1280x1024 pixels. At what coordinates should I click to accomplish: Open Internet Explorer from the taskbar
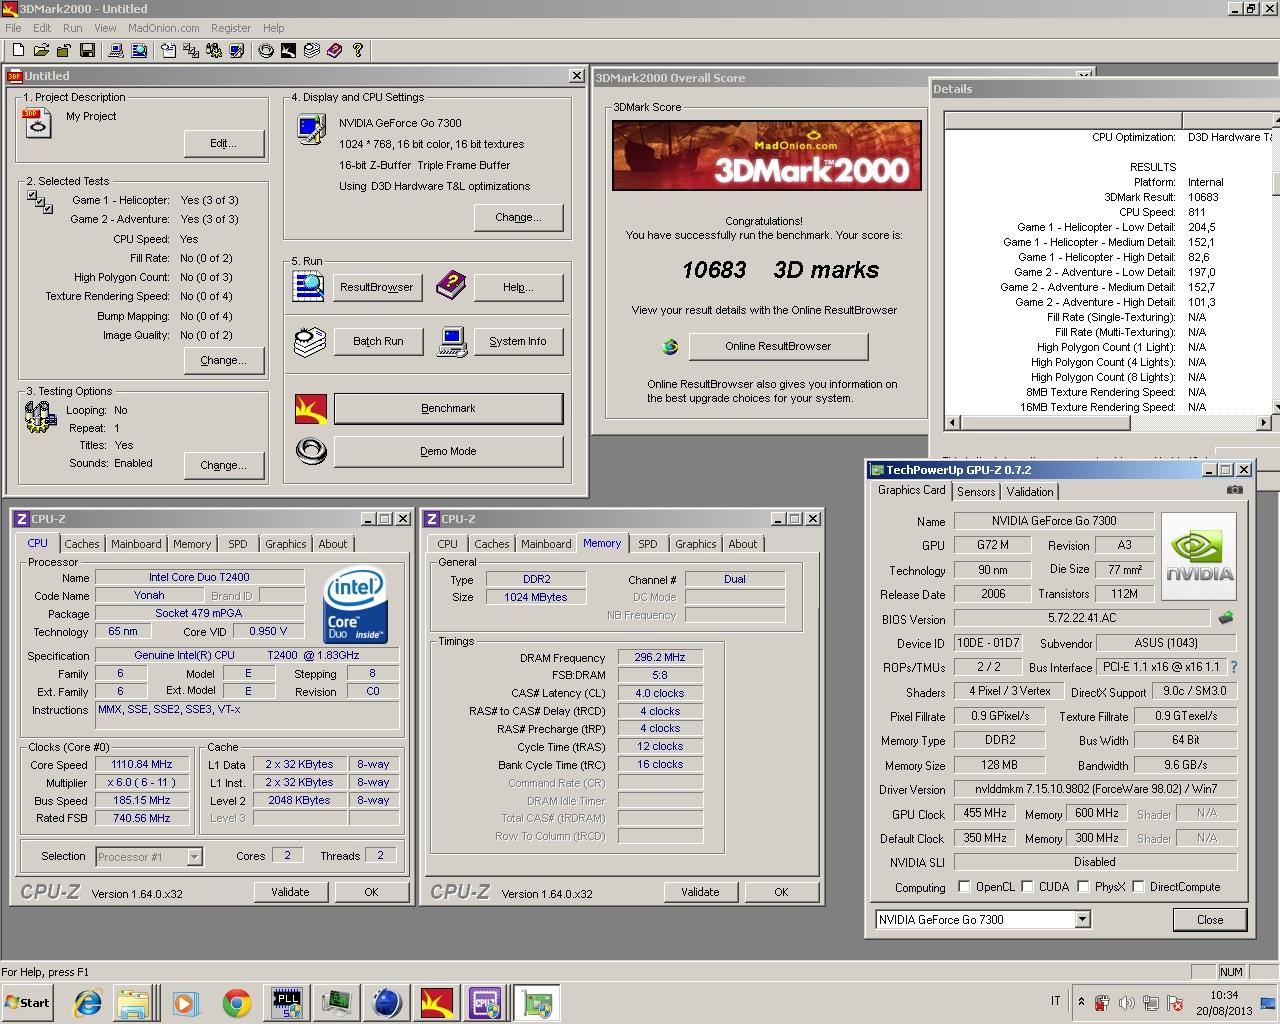point(88,1002)
